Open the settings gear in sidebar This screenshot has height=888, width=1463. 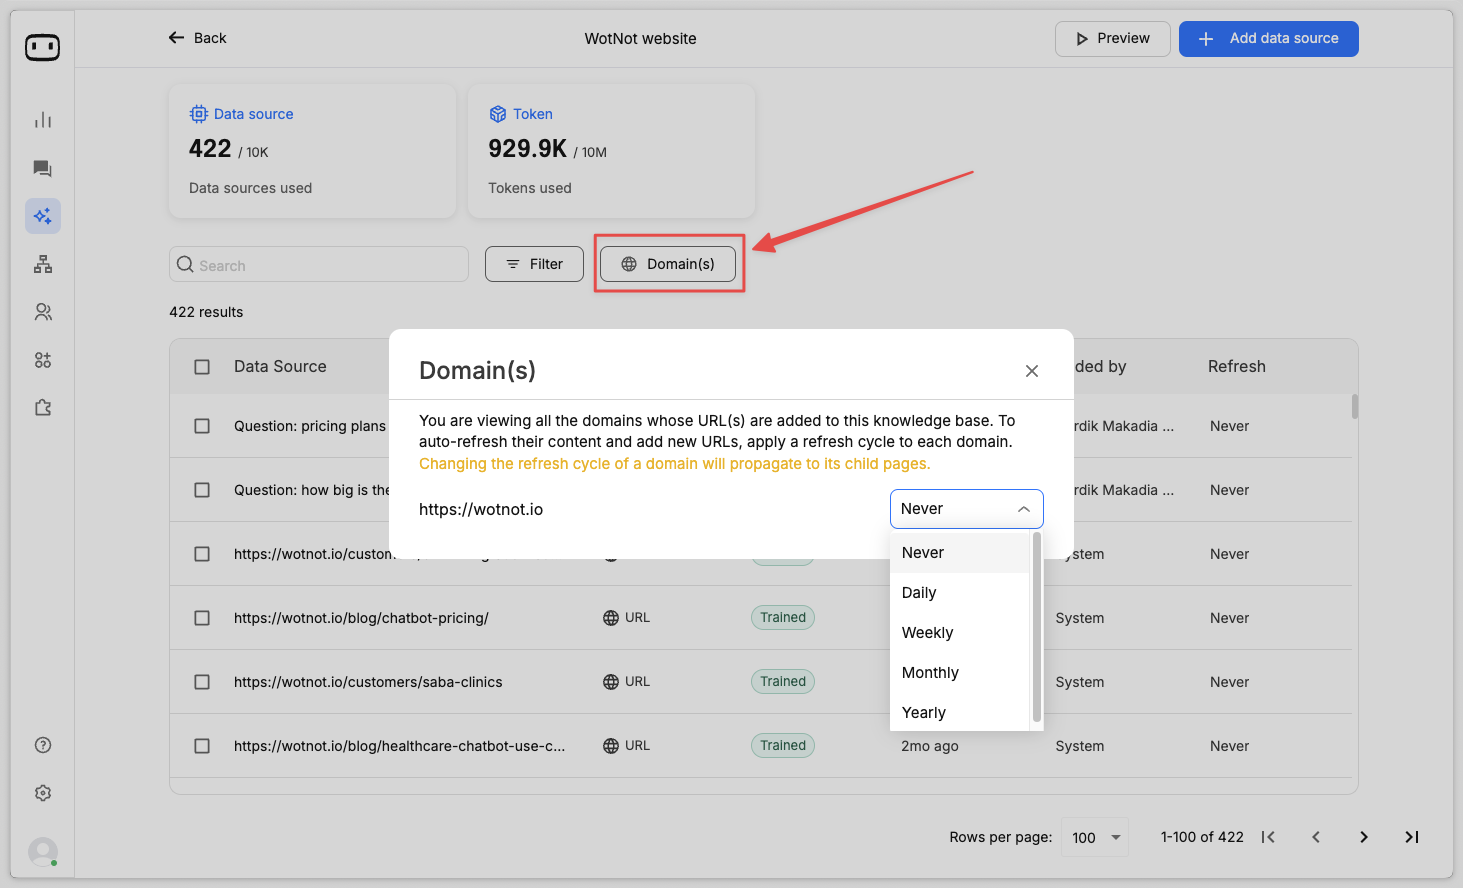[43, 793]
